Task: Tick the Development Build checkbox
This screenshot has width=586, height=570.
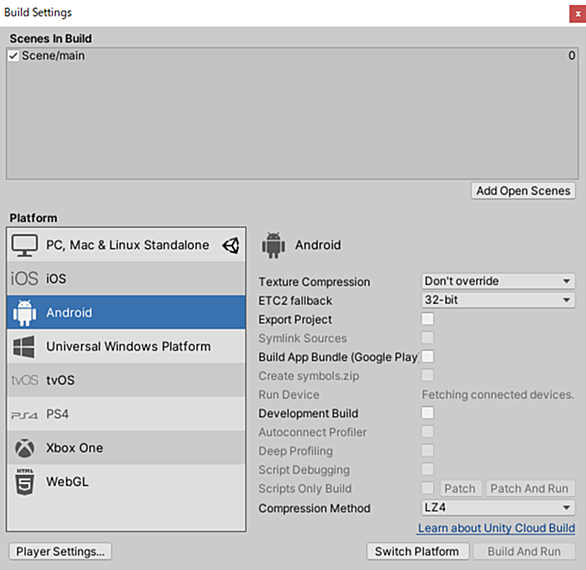Action: (428, 413)
